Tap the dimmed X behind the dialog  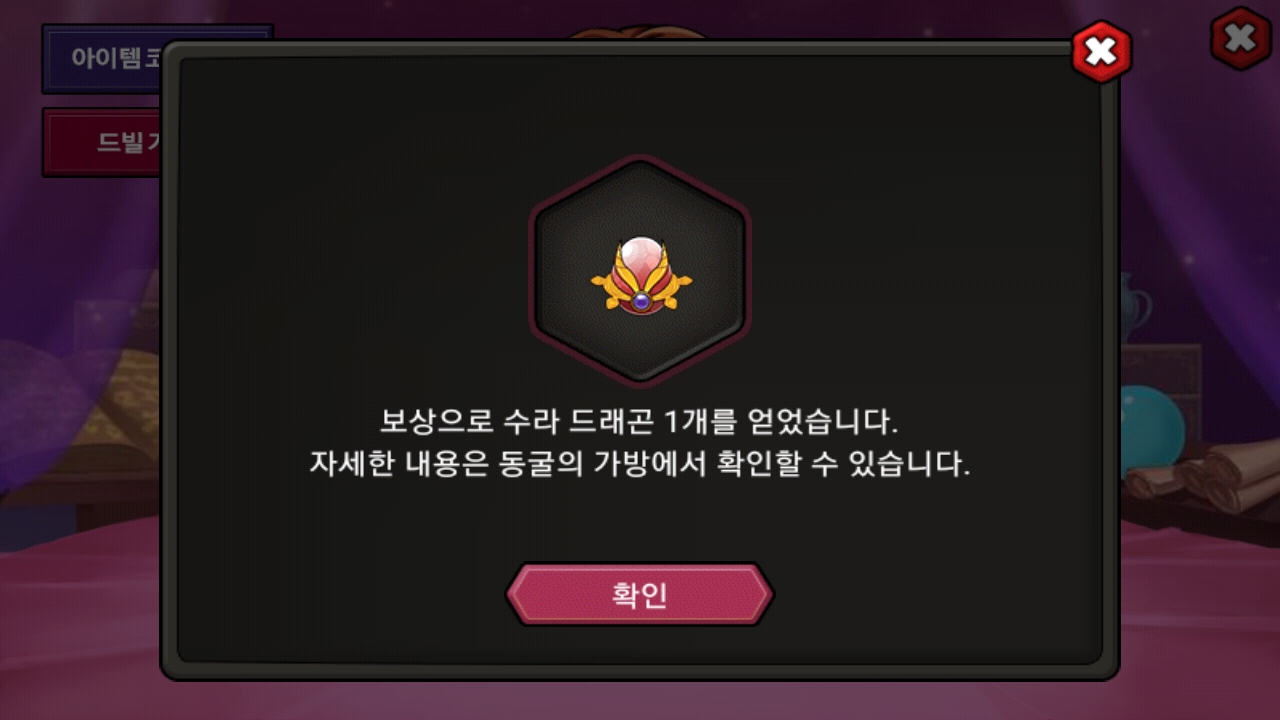(x=1240, y=38)
